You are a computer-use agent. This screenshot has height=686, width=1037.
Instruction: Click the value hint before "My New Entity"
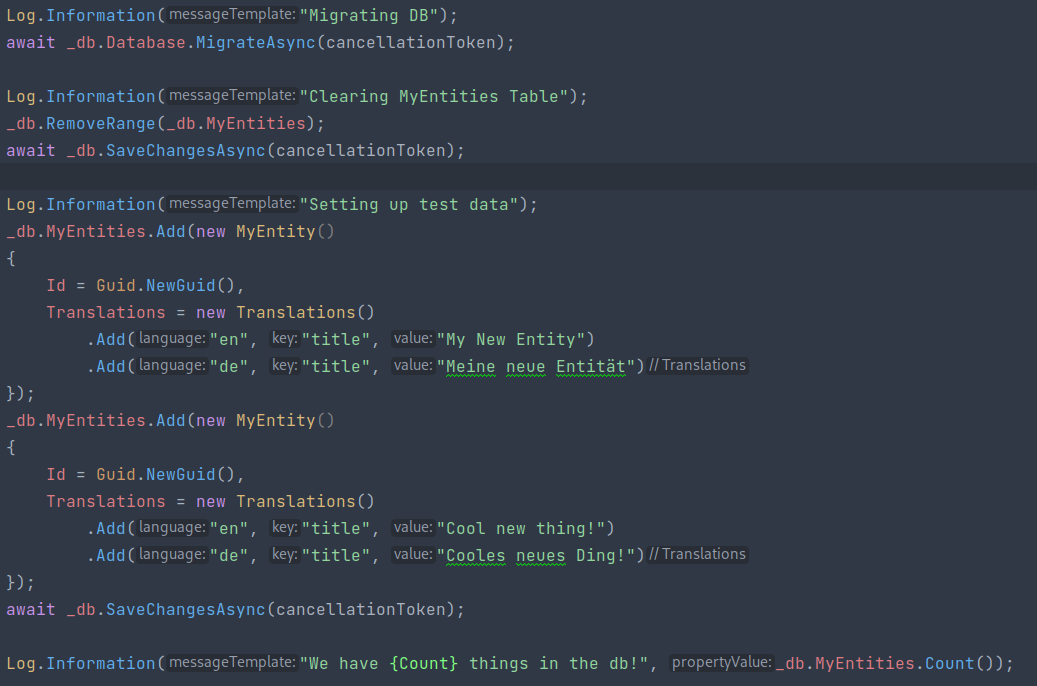tap(412, 339)
